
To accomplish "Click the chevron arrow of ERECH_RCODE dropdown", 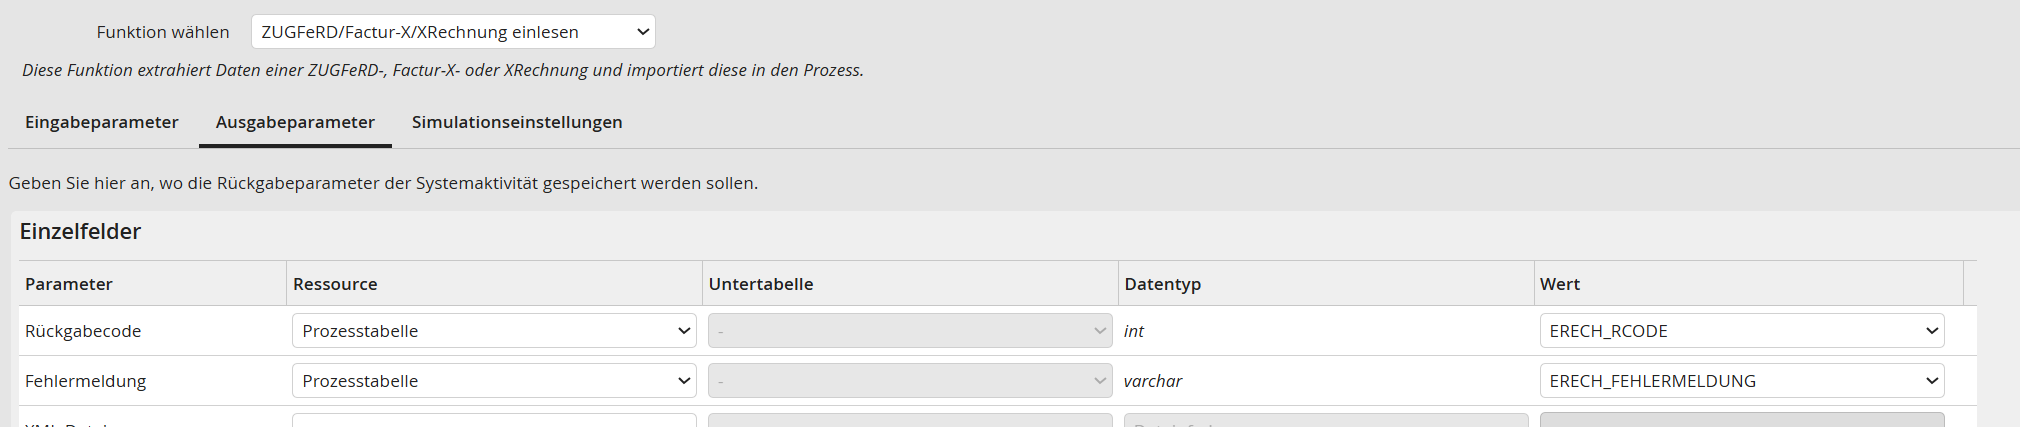I will point(1932,331).
